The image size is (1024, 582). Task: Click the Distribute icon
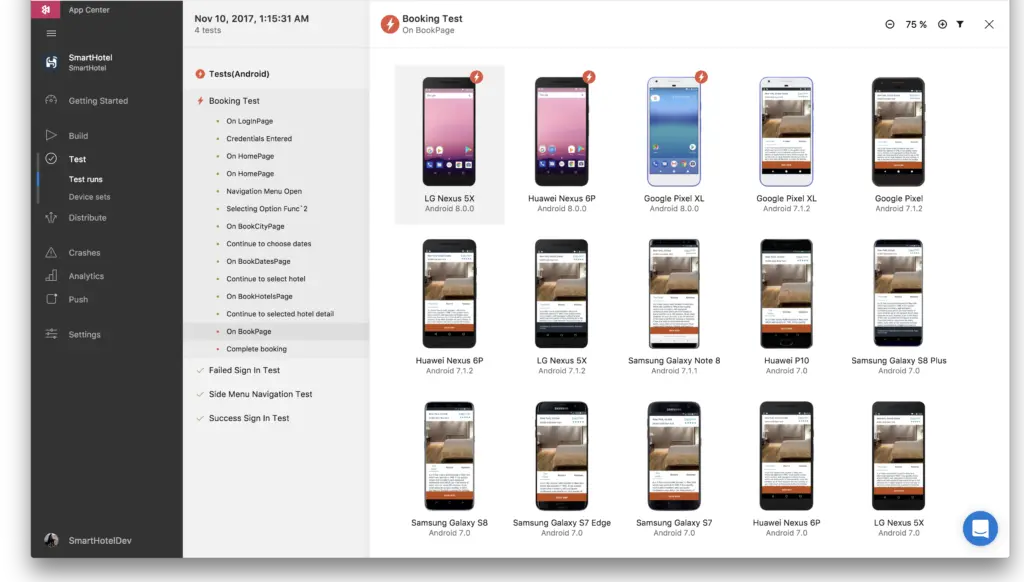pyautogui.click(x=51, y=218)
